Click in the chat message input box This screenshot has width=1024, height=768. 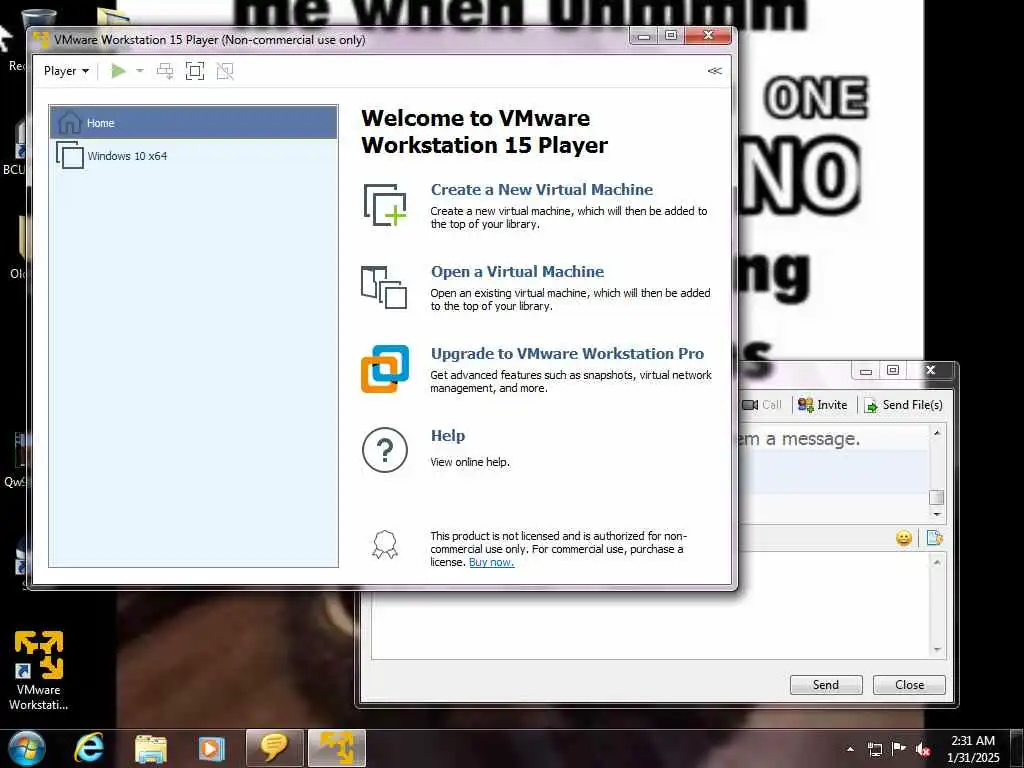tap(650, 626)
